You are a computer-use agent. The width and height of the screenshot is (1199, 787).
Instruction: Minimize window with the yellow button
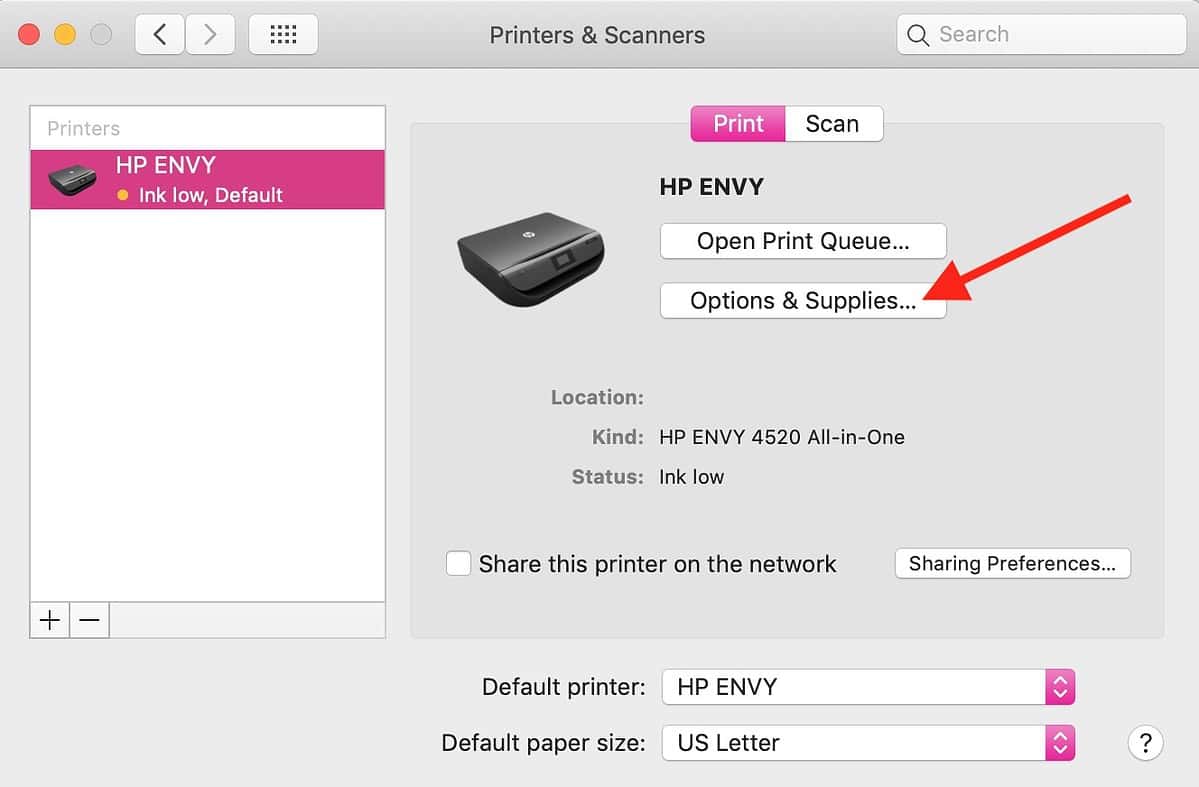[65, 35]
